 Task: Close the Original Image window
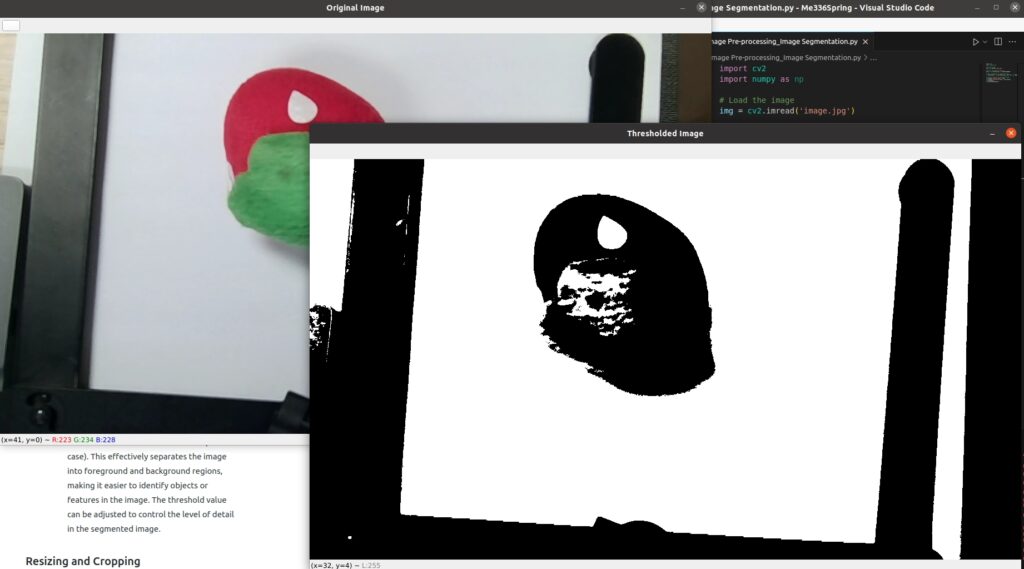[701, 7]
